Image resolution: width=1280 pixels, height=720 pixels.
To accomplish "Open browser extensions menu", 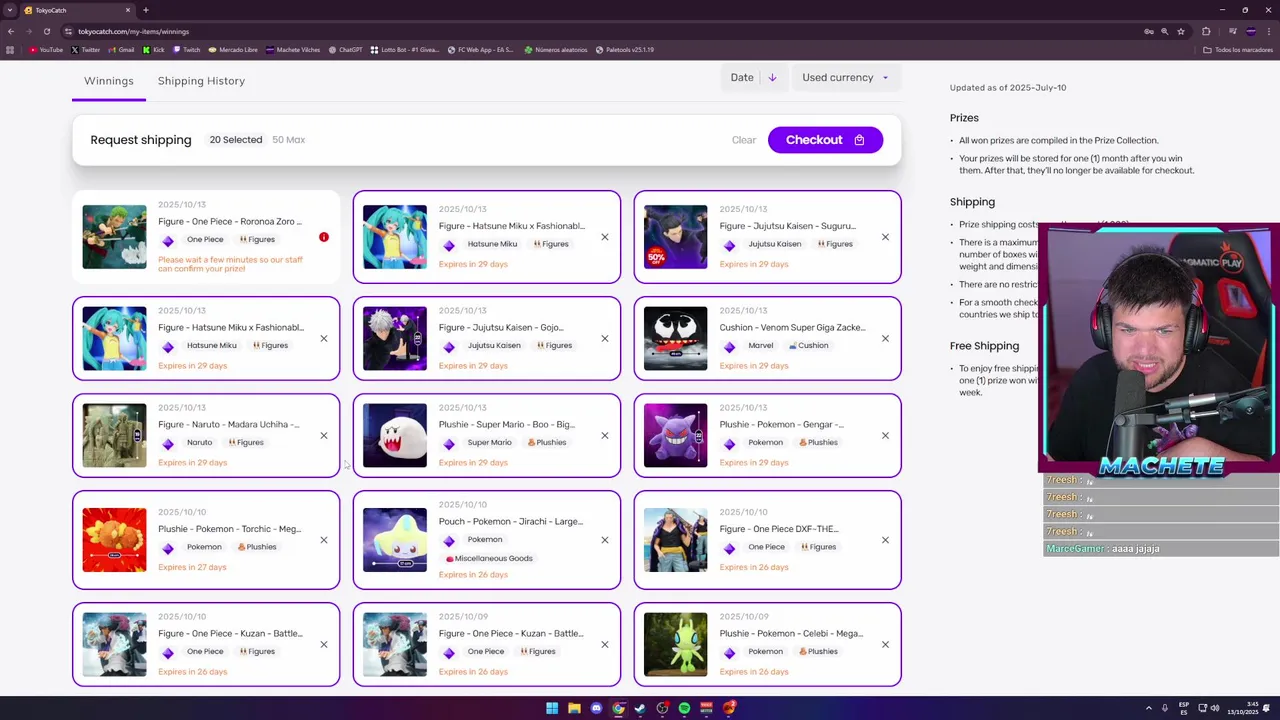I will point(1206,31).
